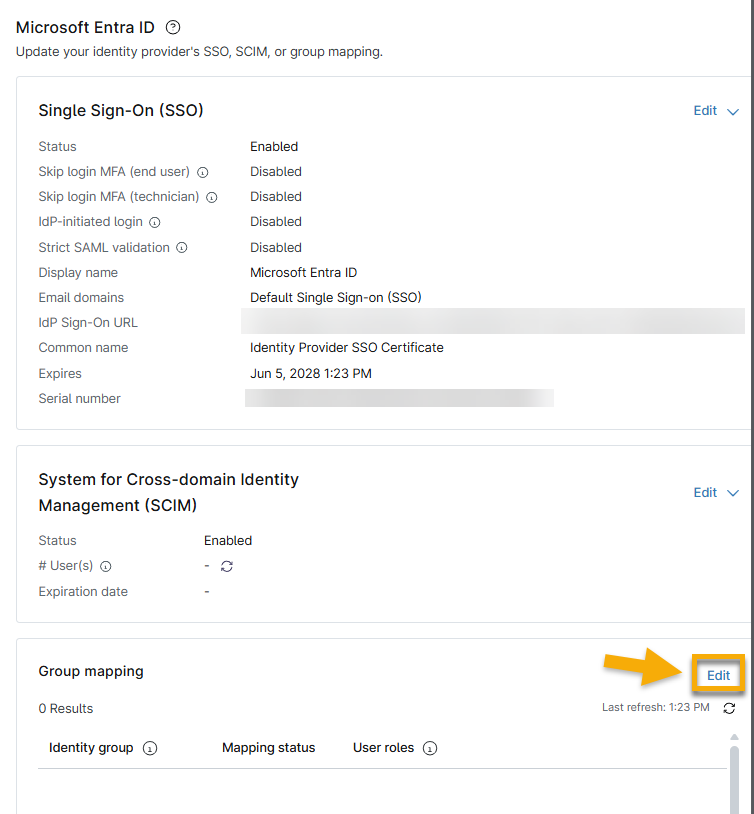Select the 'Jun 5, 2028 1:23 PM' expiry value
The height and width of the screenshot is (814, 754).
click(x=311, y=373)
